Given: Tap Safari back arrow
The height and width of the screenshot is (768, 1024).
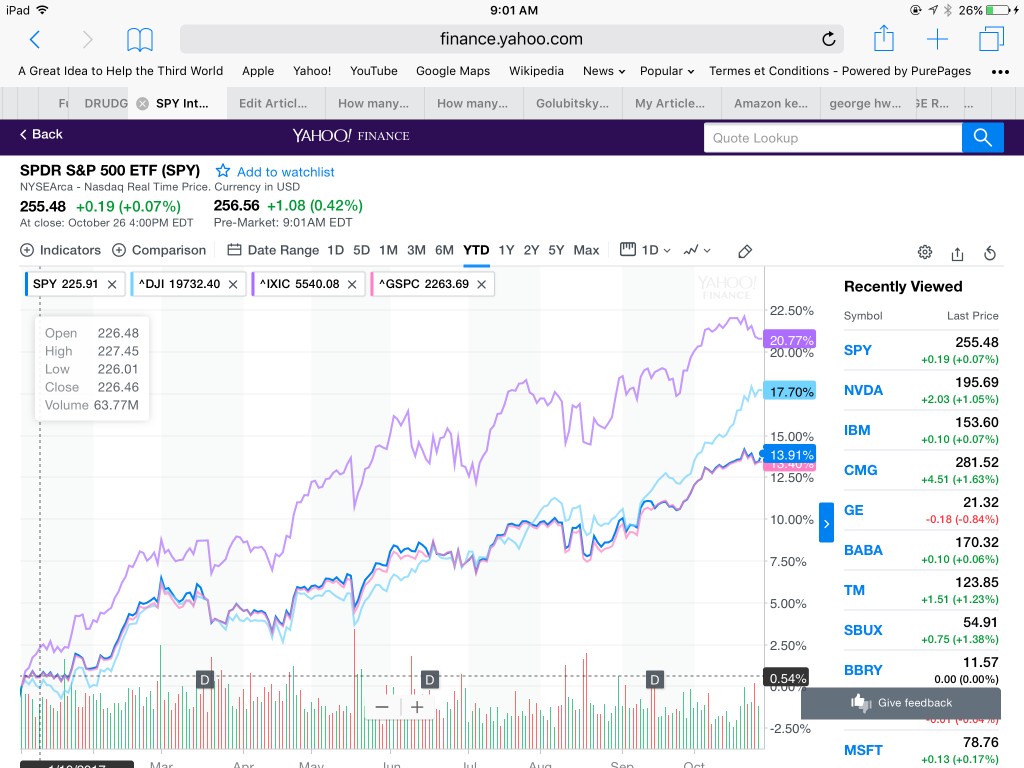Looking at the screenshot, I should pyautogui.click(x=35, y=39).
